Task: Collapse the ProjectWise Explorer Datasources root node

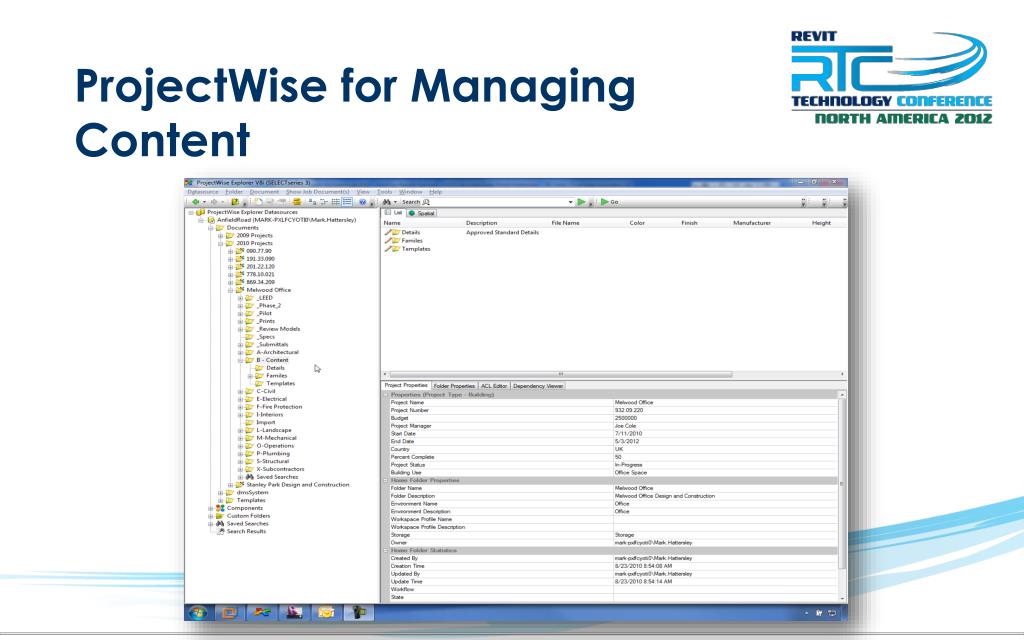Action: tap(191, 212)
